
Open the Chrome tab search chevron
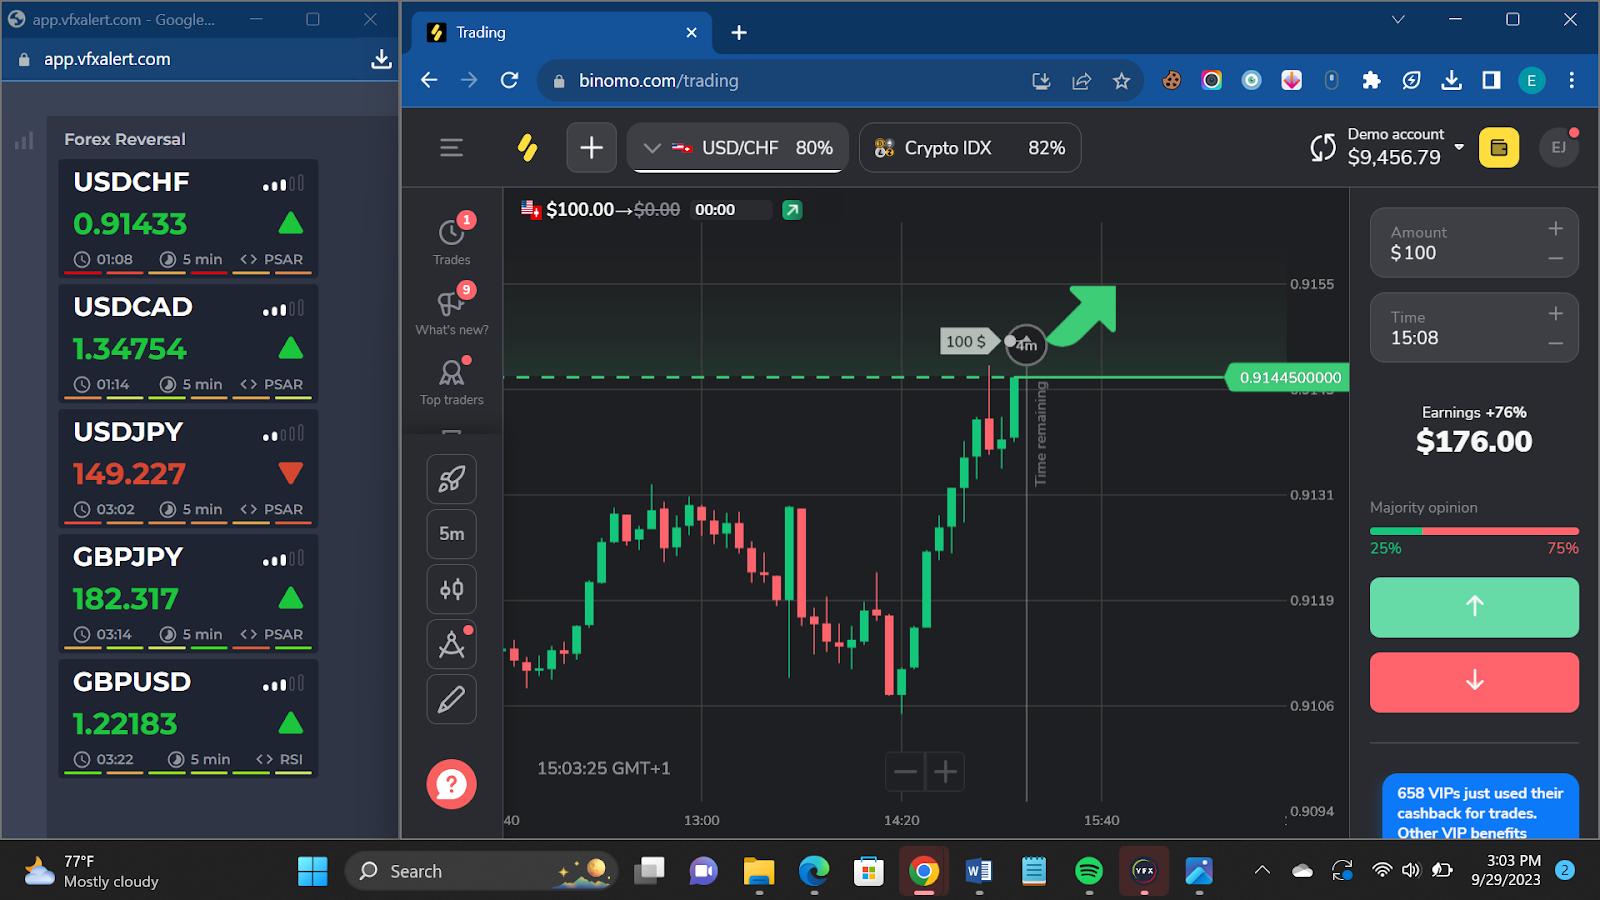coord(1398,19)
